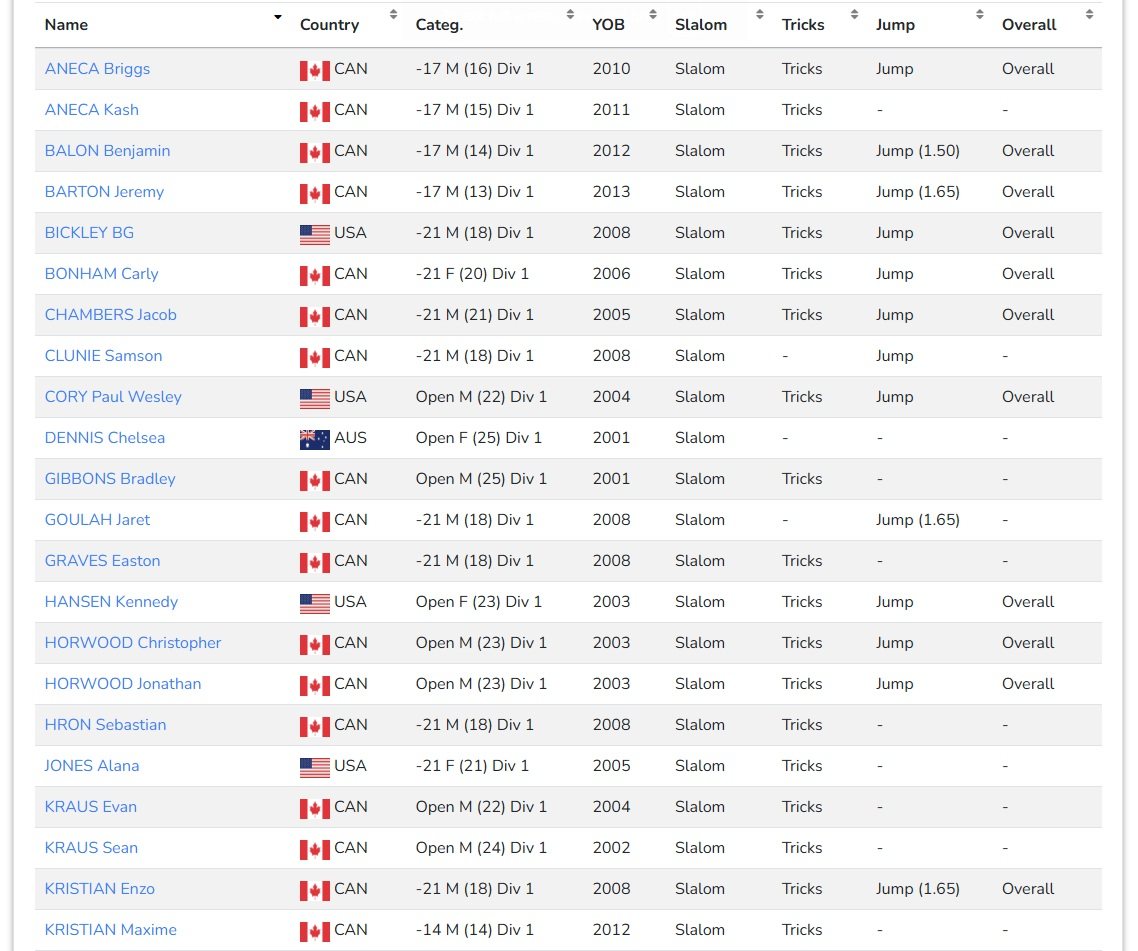Sort entries by the Overall column
The image size is (1138, 951).
coord(1089,15)
